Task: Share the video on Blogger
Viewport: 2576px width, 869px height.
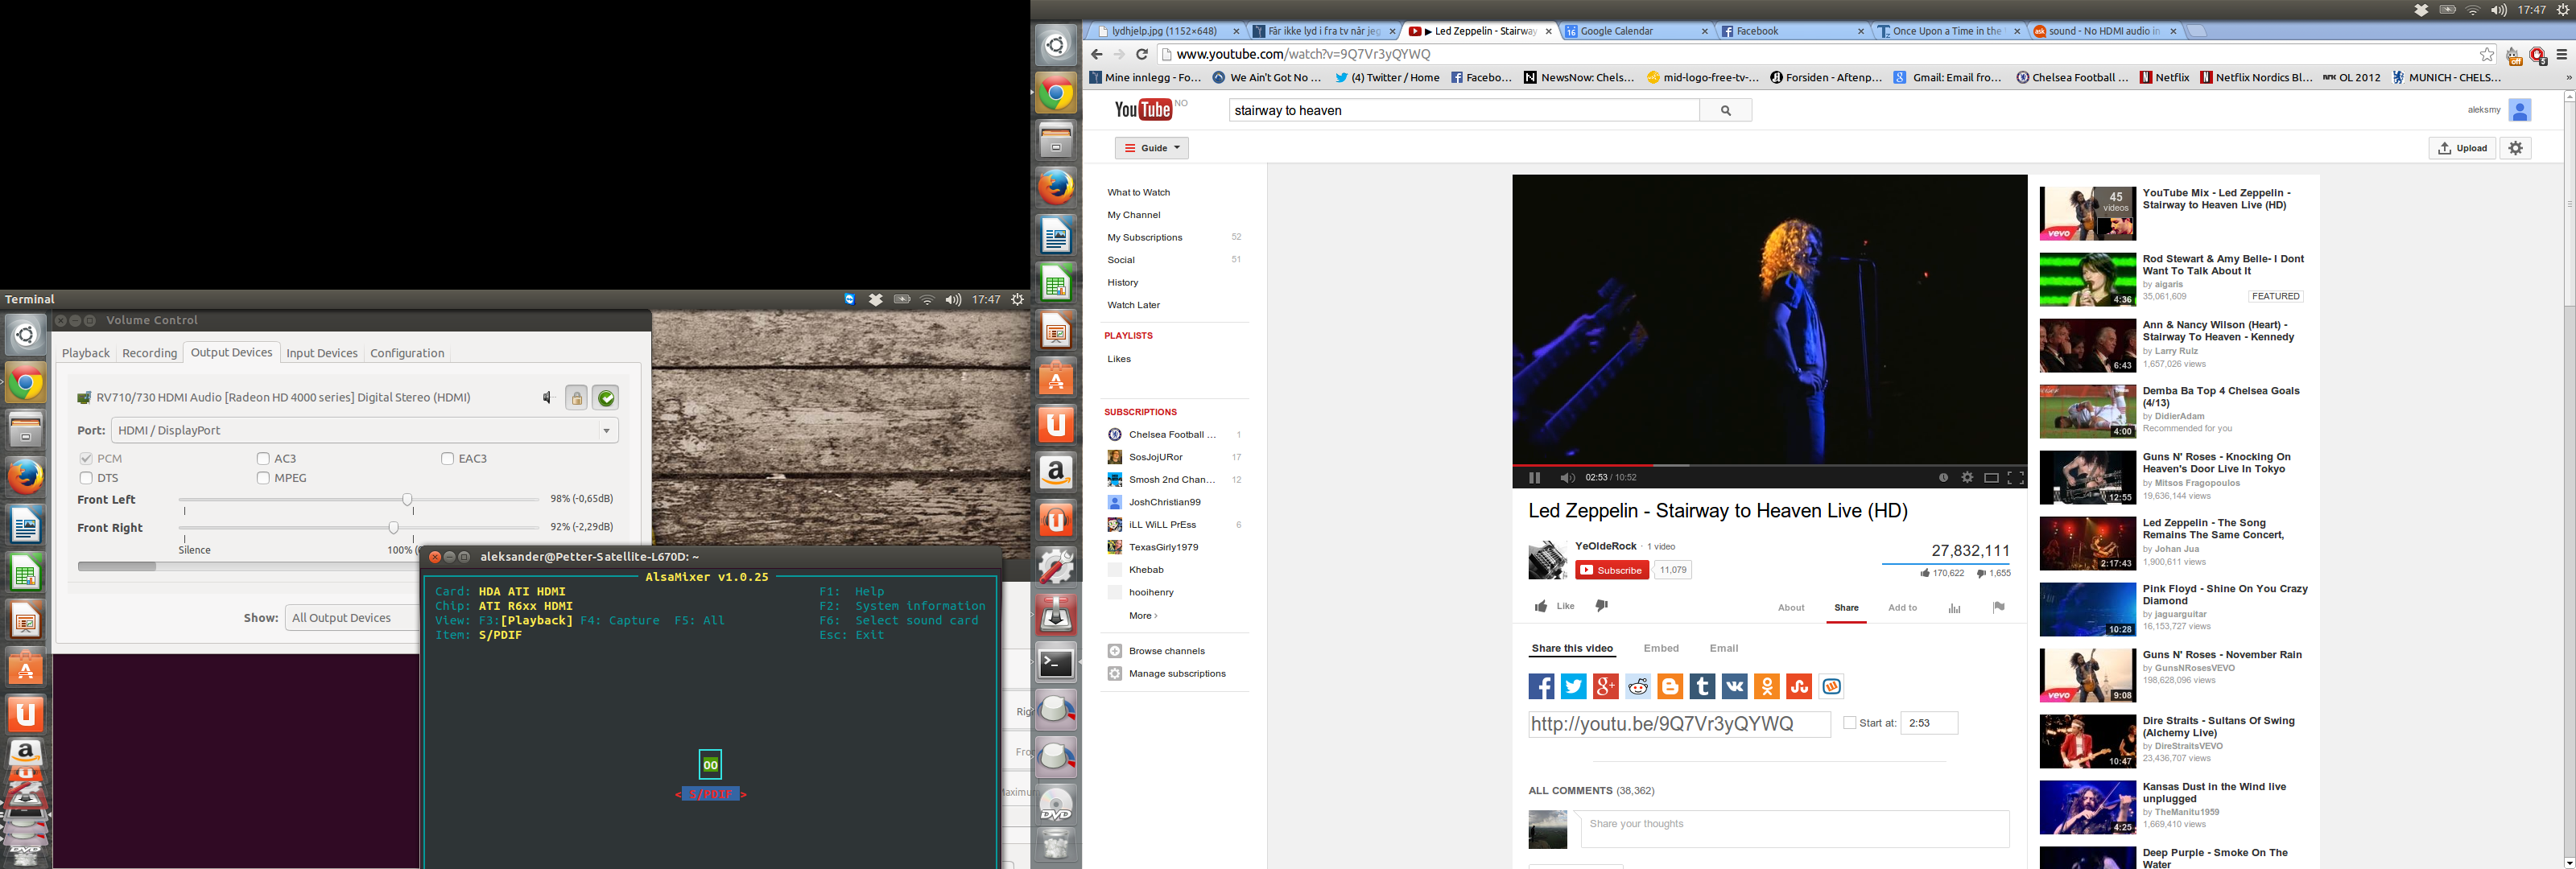Action: tap(1670, 686)
